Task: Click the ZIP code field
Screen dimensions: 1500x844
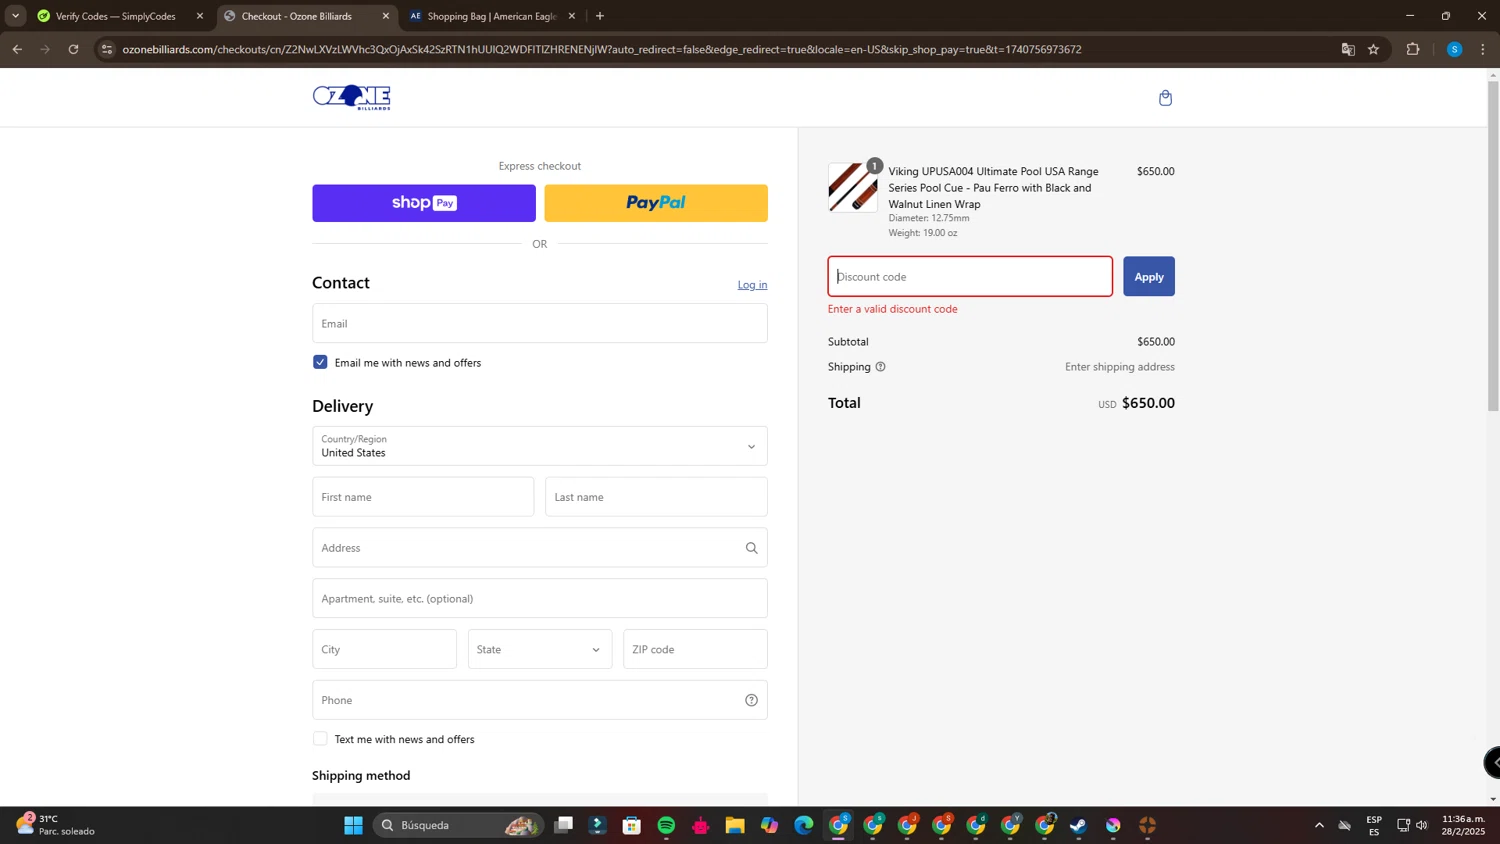Action: point(695,649)
